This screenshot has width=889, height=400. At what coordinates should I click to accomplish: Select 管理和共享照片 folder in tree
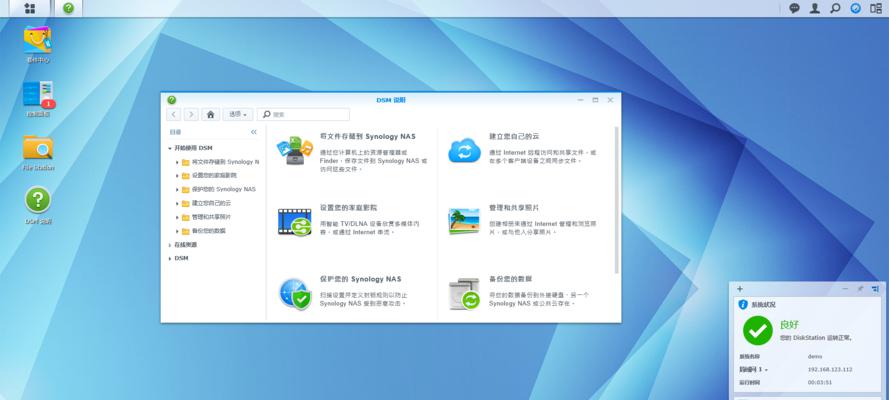(206, 217)
